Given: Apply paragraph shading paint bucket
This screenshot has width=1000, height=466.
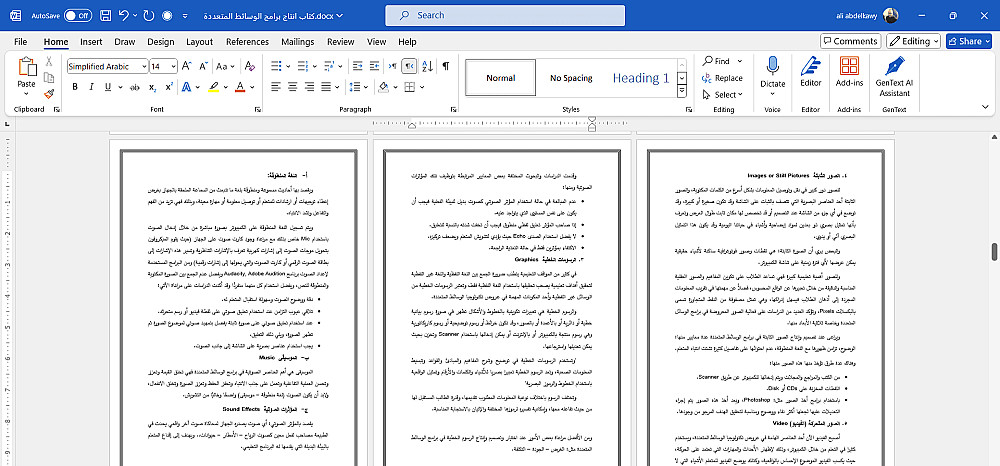Looking at the screenshot, I should click(384, 87).
